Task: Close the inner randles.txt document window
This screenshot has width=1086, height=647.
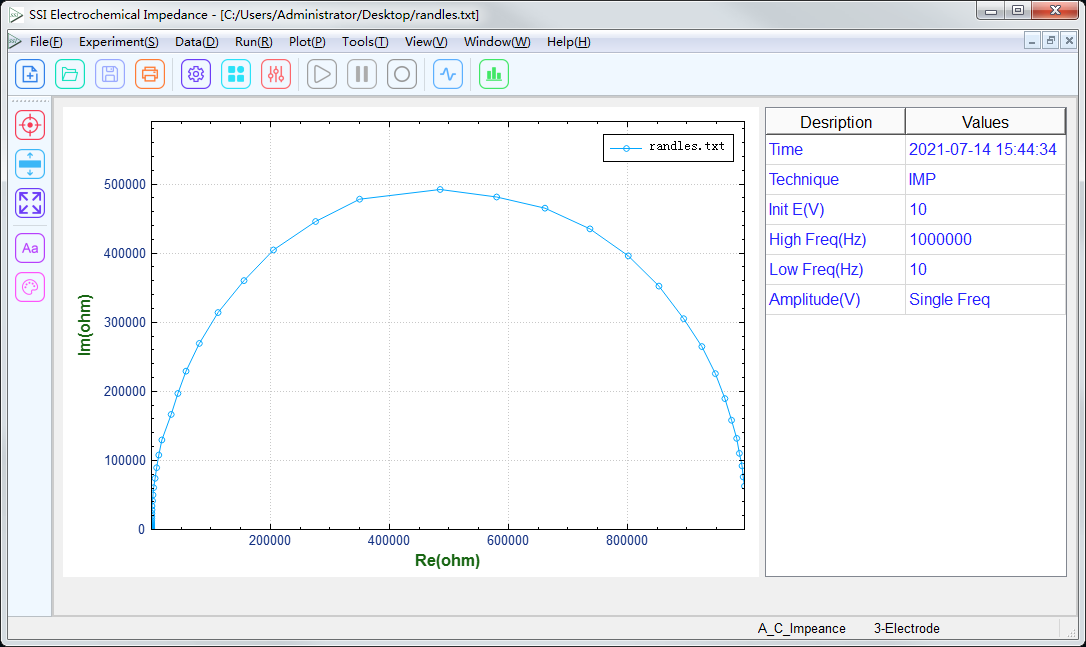Action: pyautogui.click(x=1069, y=41)
